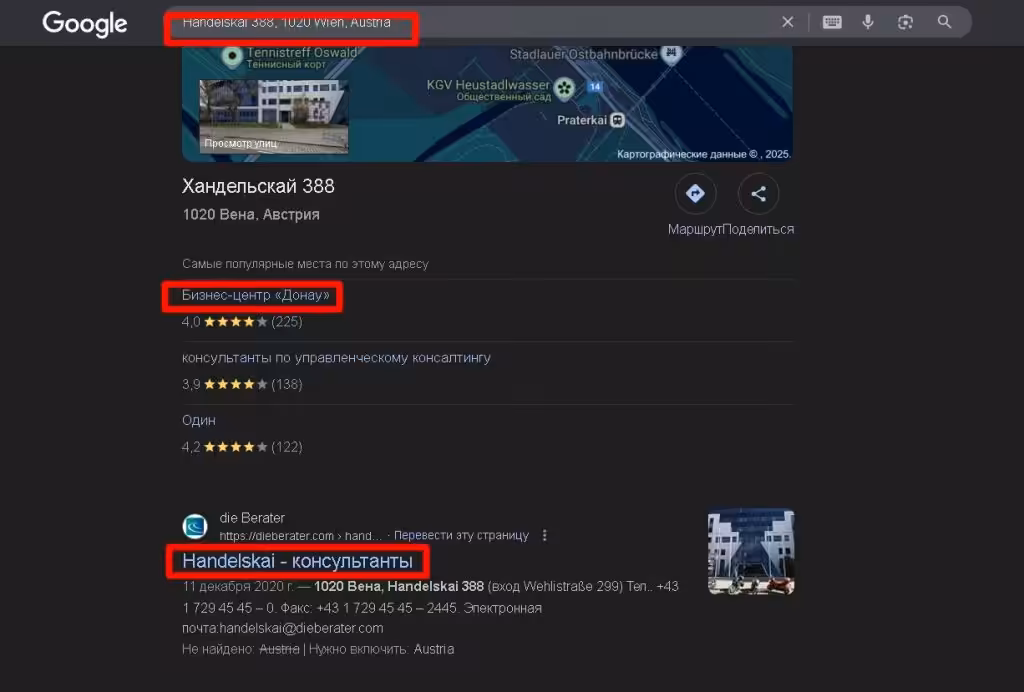
Task: Click the Картографические данные copyright text
Action: (704, 154)
